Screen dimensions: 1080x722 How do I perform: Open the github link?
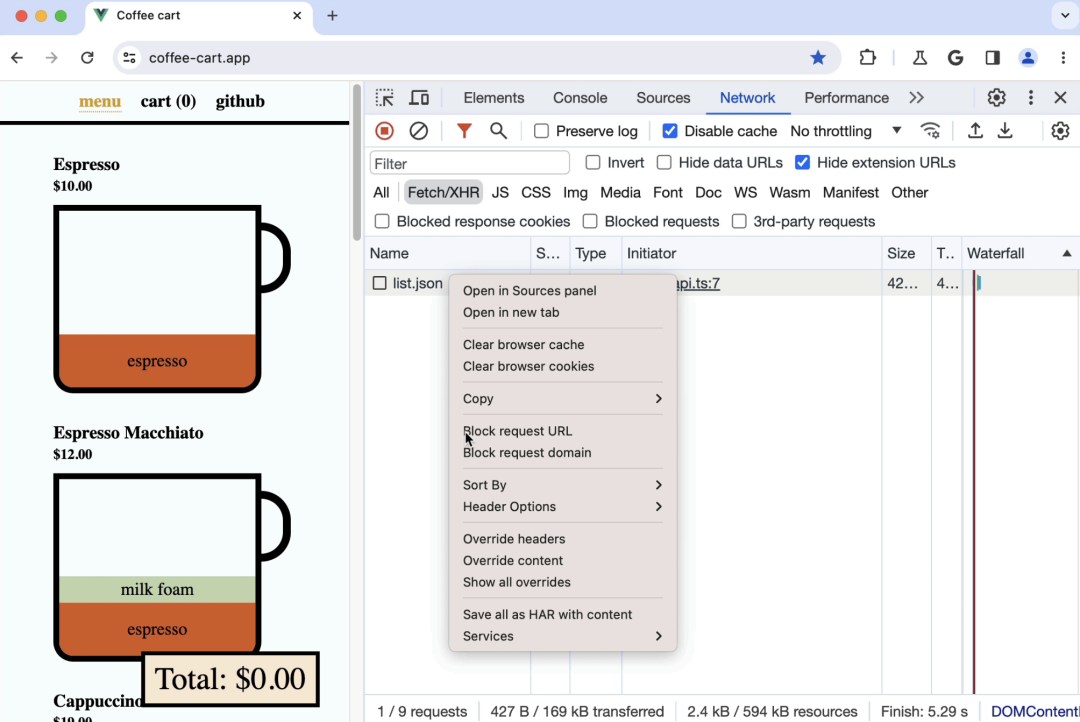click(x=240, y=101)
